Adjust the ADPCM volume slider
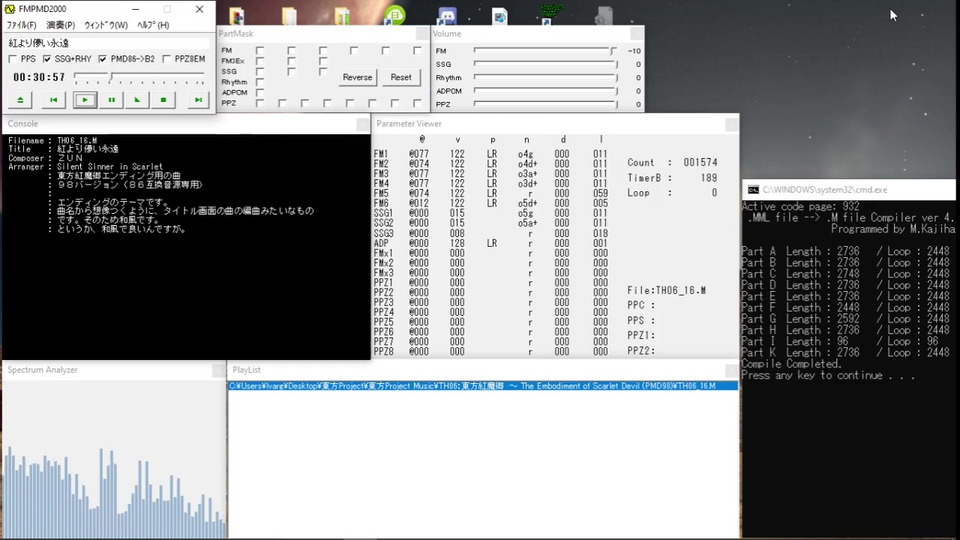This screenshot has width=960, height=540. pyautogui.click(x=546, y=91)
